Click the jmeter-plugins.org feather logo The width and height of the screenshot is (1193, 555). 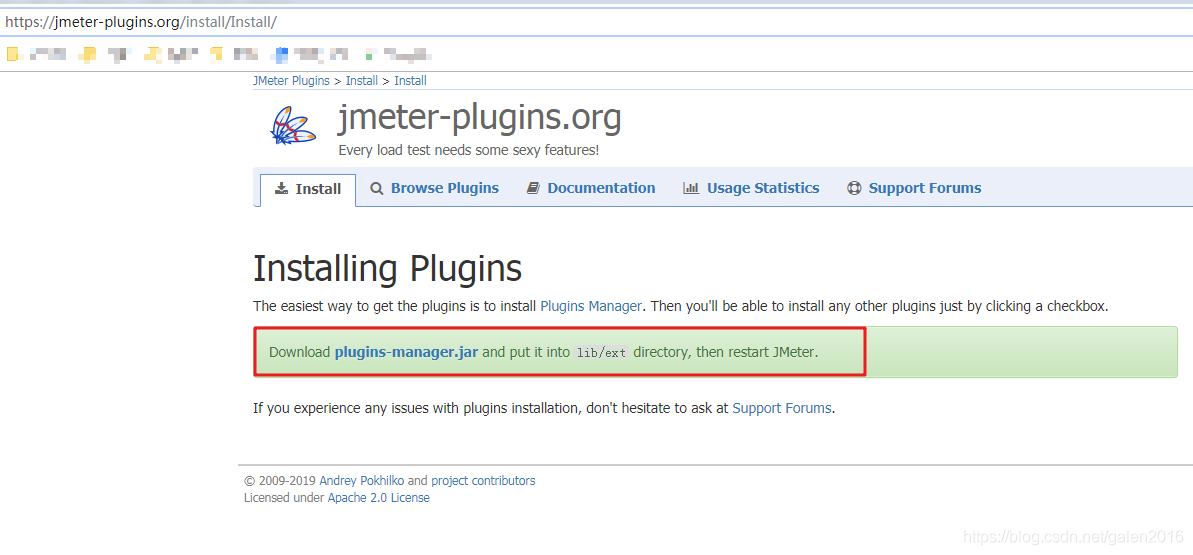pyautogui.click(x=293, y=126)
